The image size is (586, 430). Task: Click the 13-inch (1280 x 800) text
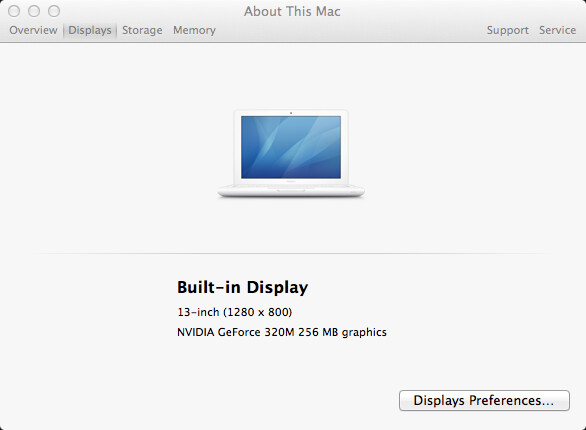point(235,312)
